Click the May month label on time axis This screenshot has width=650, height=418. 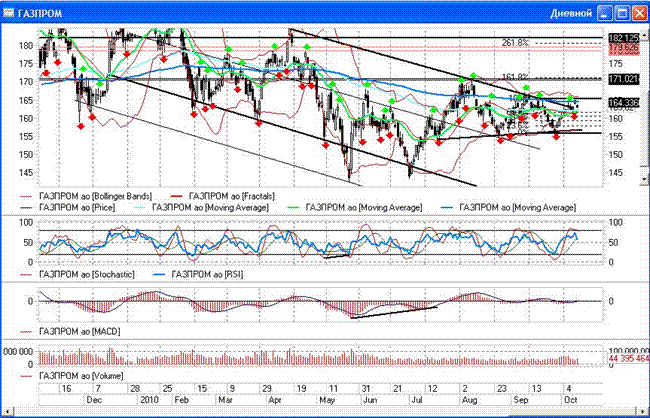tap(327, 400)
